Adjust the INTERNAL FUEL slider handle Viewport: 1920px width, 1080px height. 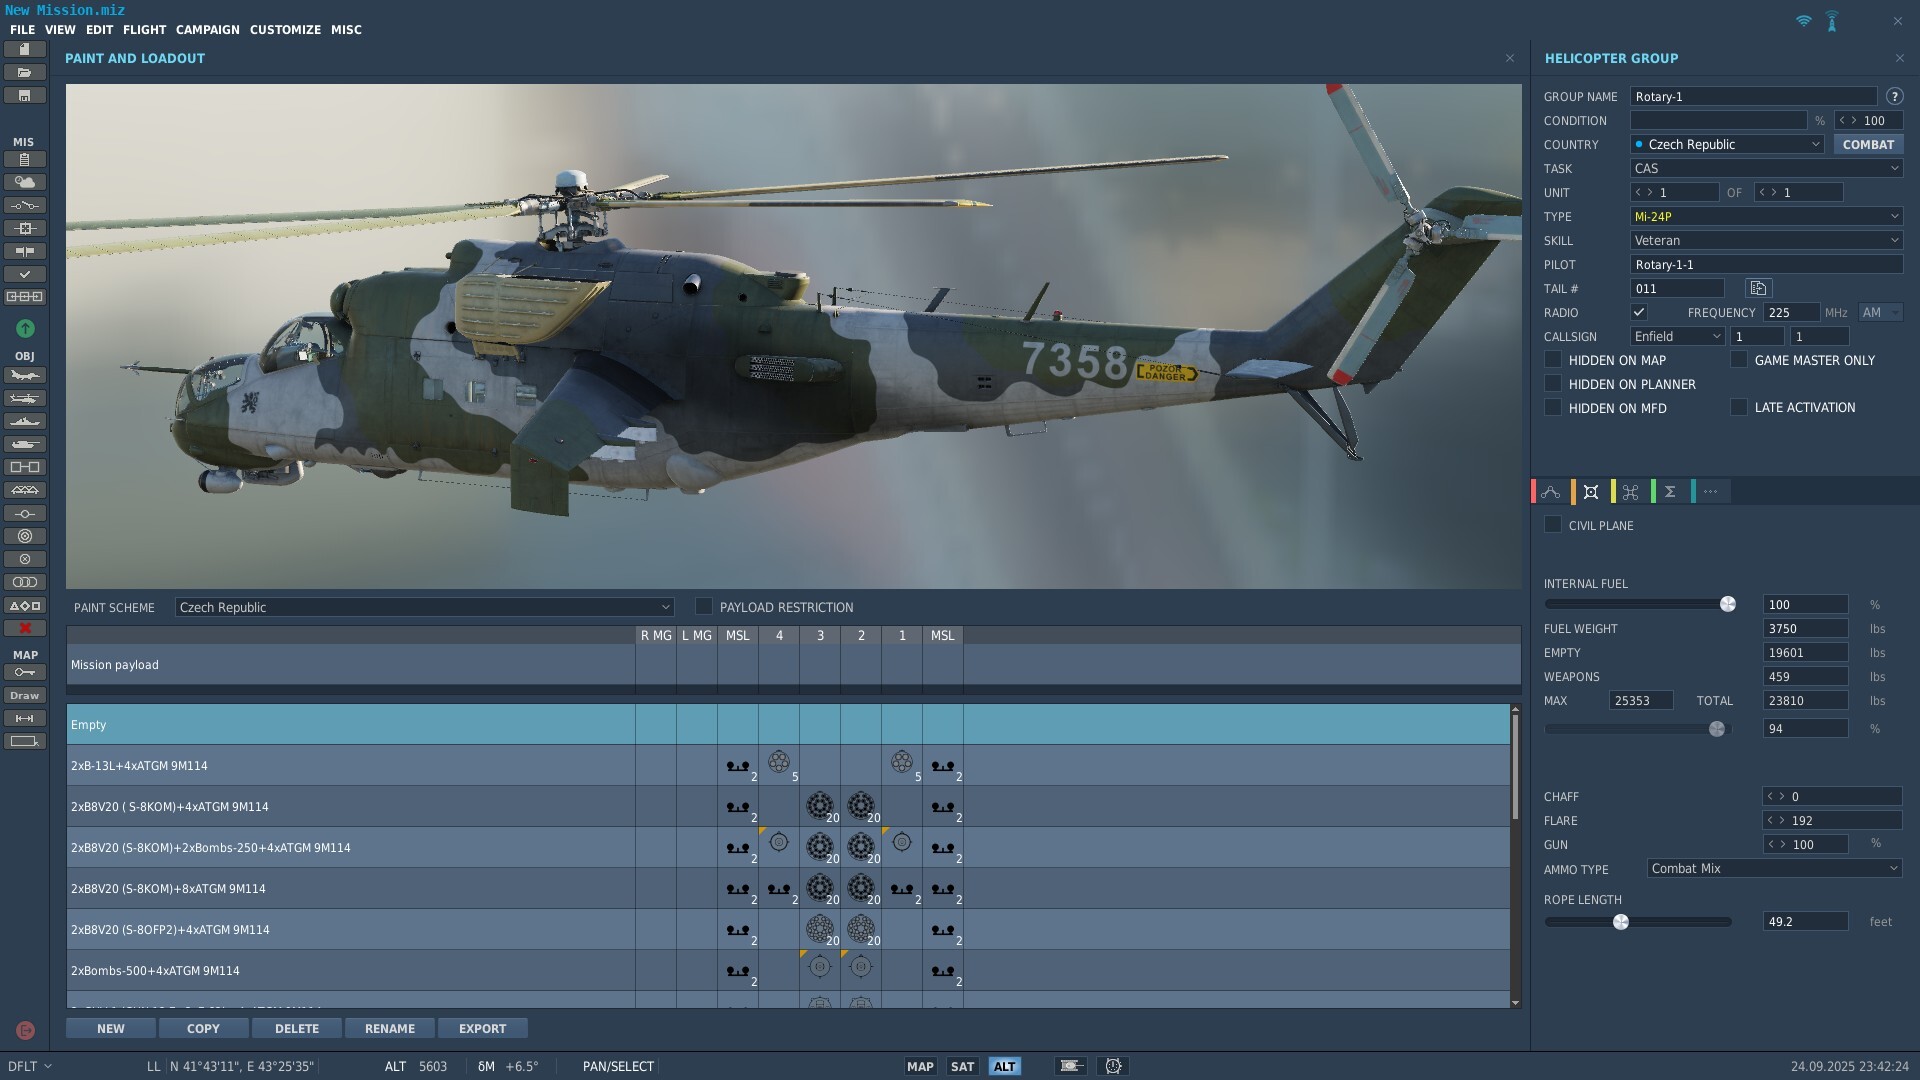1727,604
